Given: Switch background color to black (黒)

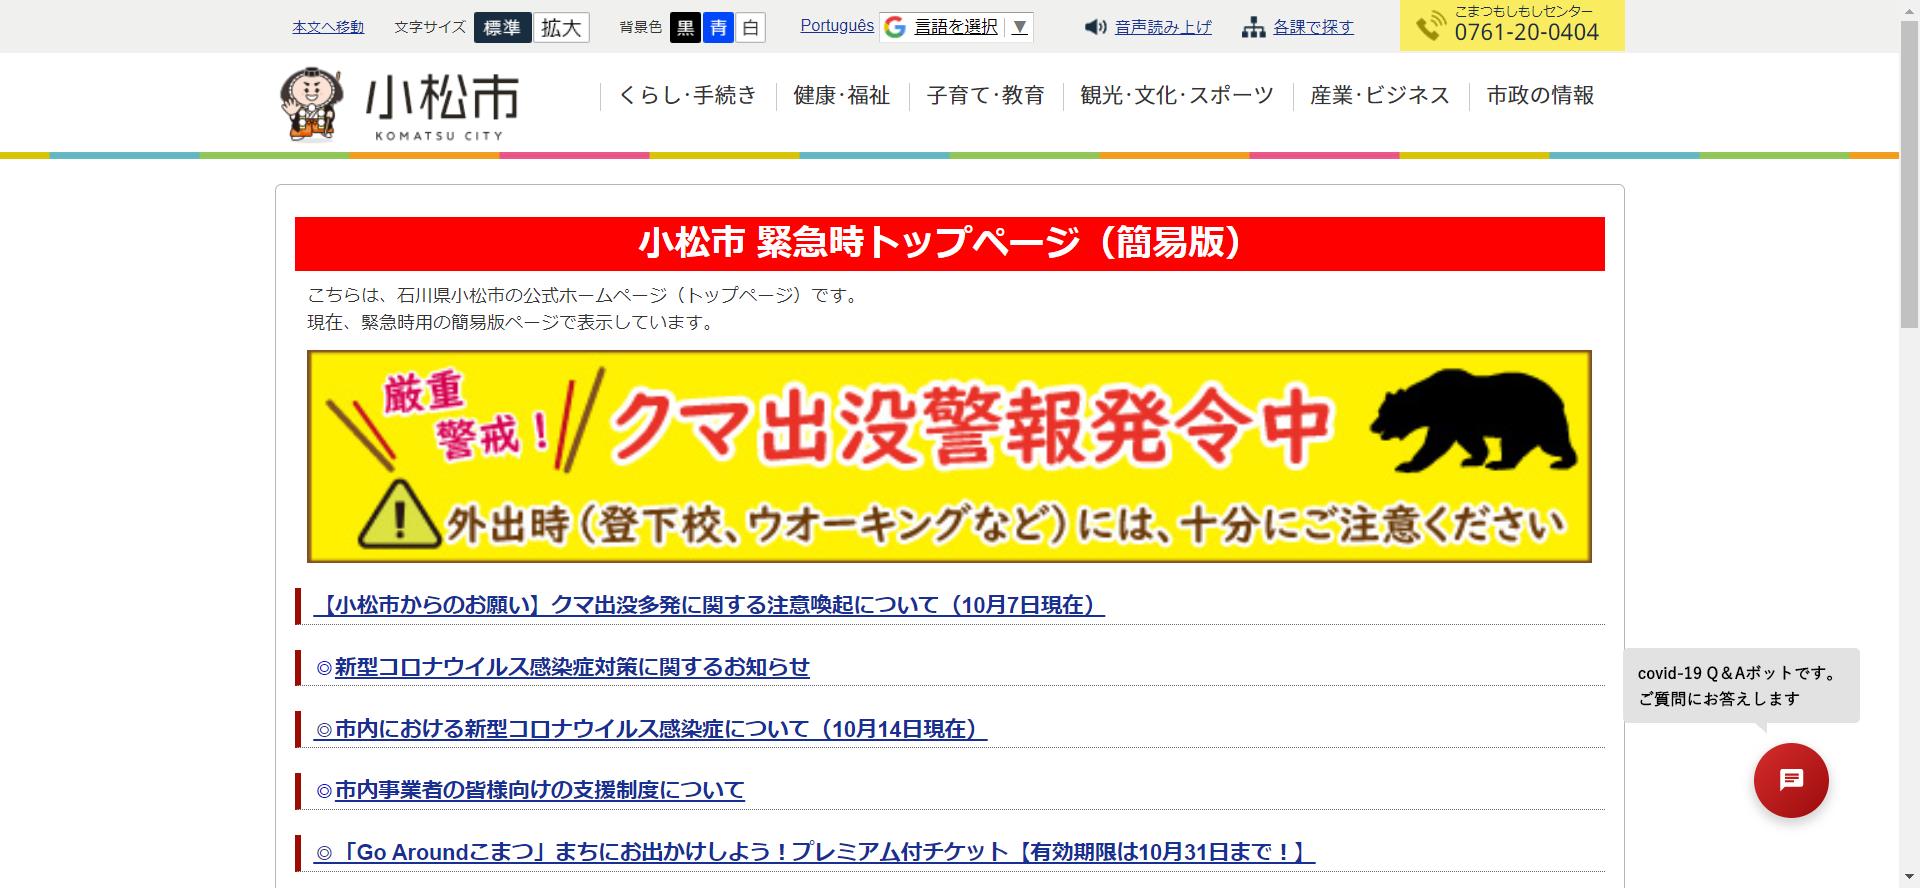Looking at the screenshot, I should pos(686,27).
